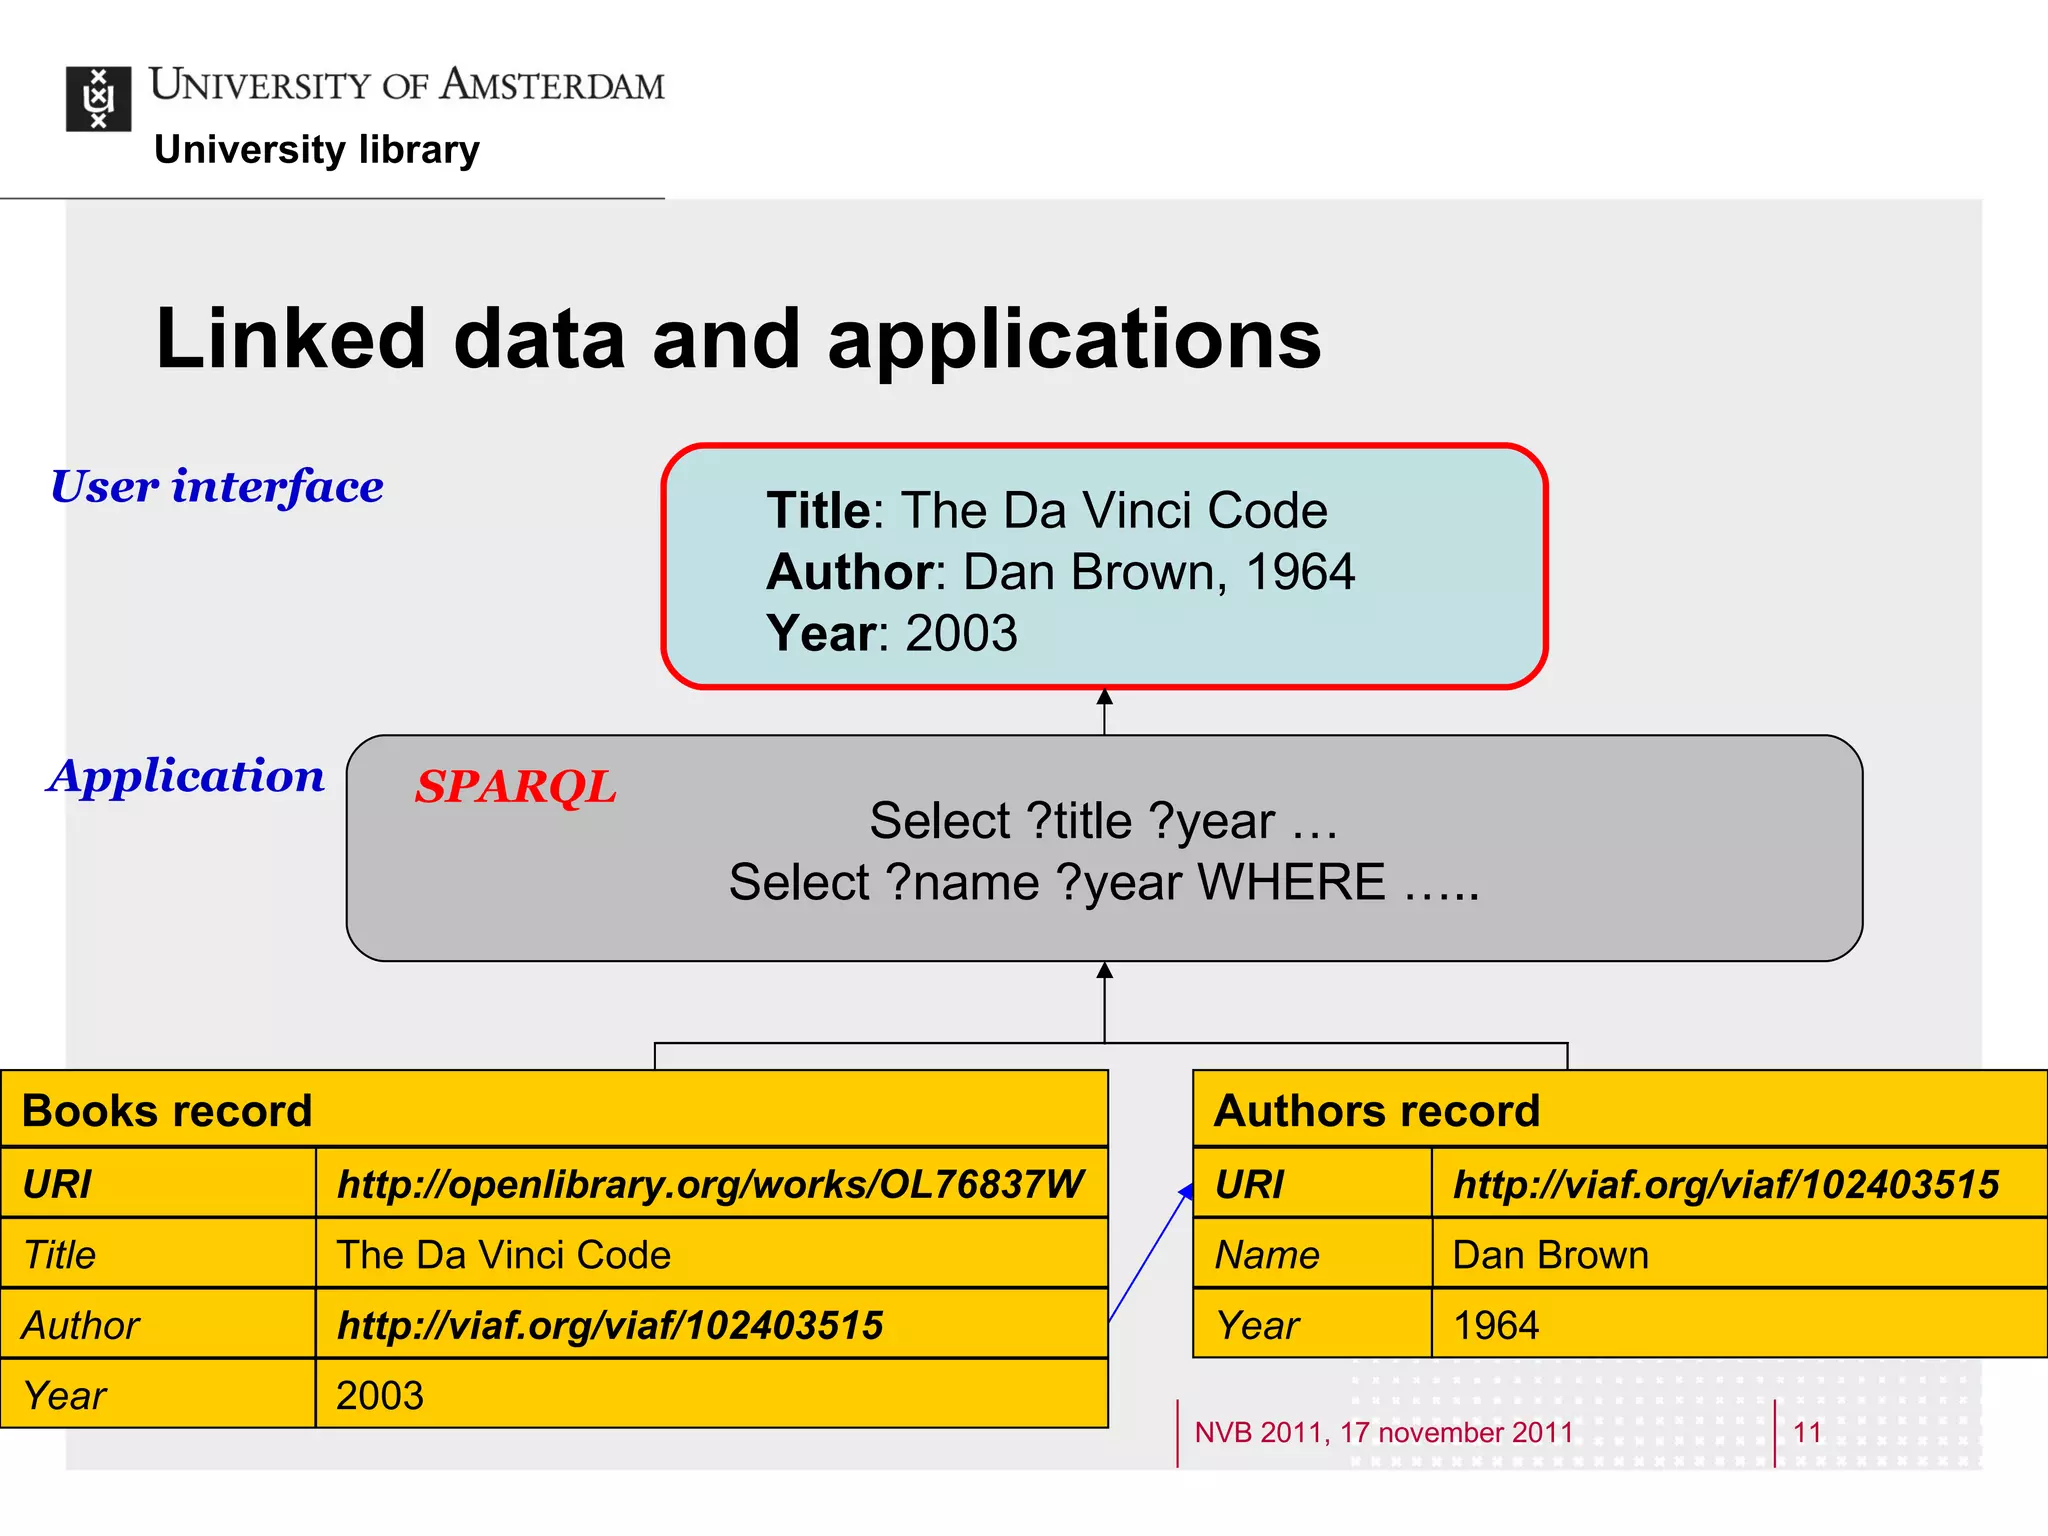Click the 'Dan Brown' table cell
Image resolution: width=2048 pixels, height=1536 pixels.
(1740, 1254)
